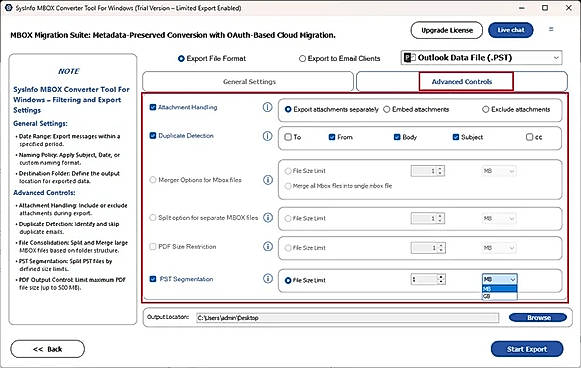Viewport: 581px width, 368px height.
Task: Open info icon for PST Segmentation
Action: pos(268,279)
